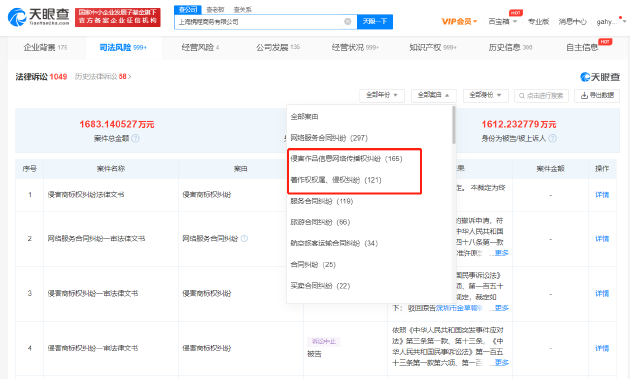630x379 pixels.
Task: Open 详情 for row 3
Action: [x=602, y=293]
